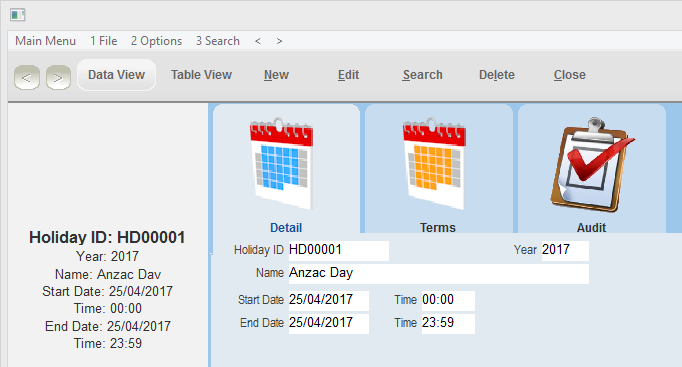682x367 pixels.
Task: Click the menu bar left arrow
Action: (258, 41)
